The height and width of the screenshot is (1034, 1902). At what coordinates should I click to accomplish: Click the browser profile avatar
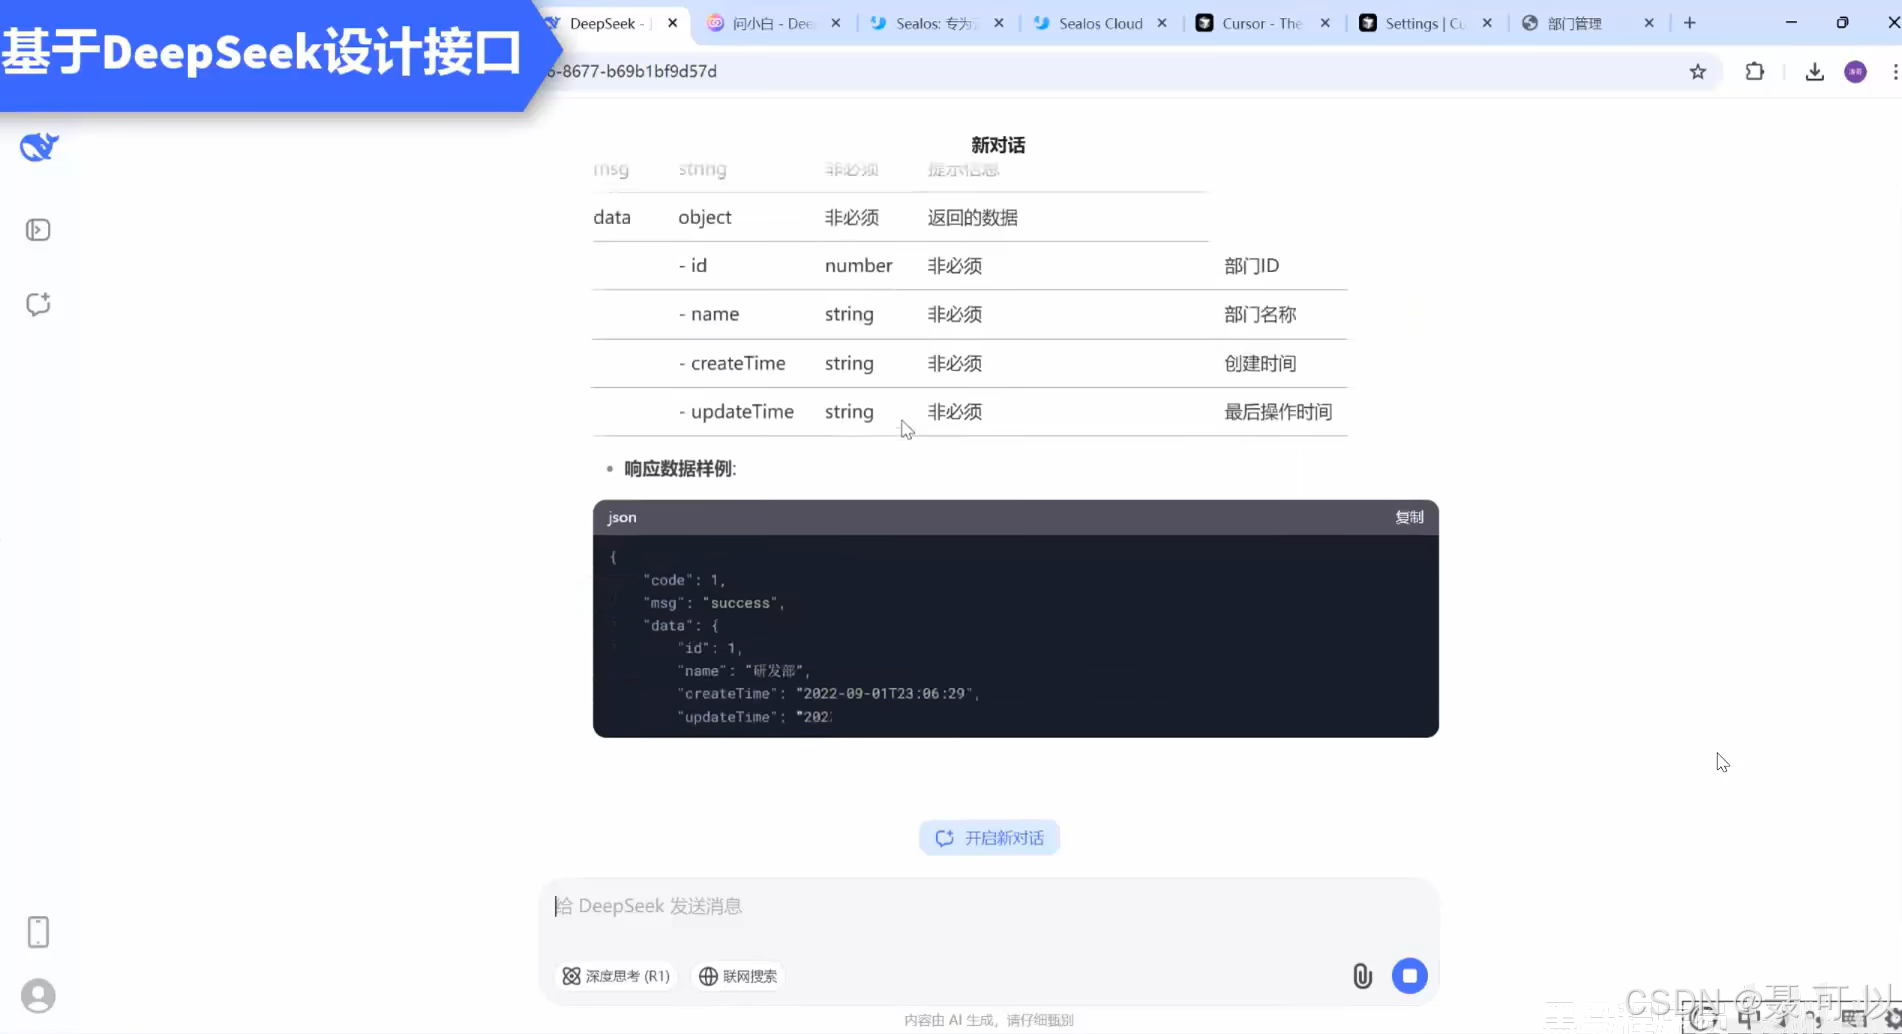click(x=1855, y=71)
